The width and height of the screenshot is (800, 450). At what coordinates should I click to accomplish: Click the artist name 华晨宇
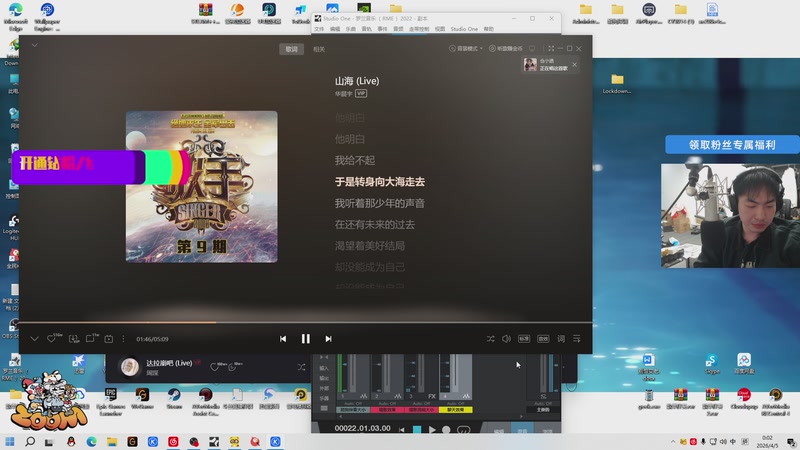point(343,94)
